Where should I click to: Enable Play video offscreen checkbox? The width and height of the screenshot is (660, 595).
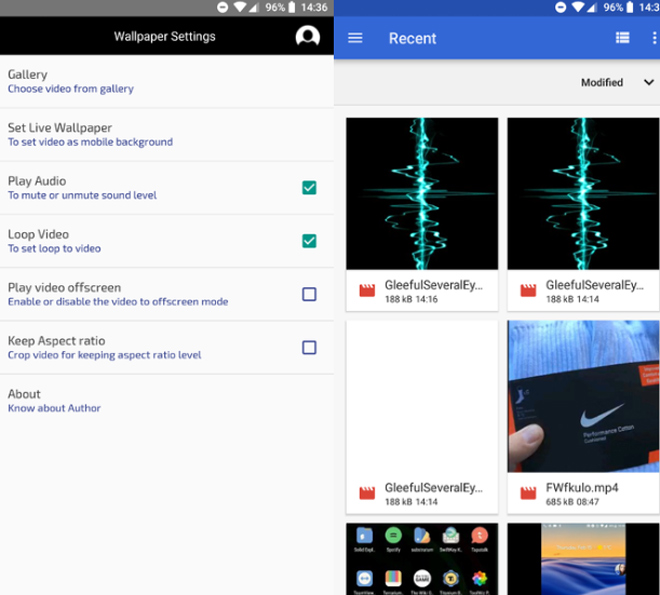pos(309,294)
